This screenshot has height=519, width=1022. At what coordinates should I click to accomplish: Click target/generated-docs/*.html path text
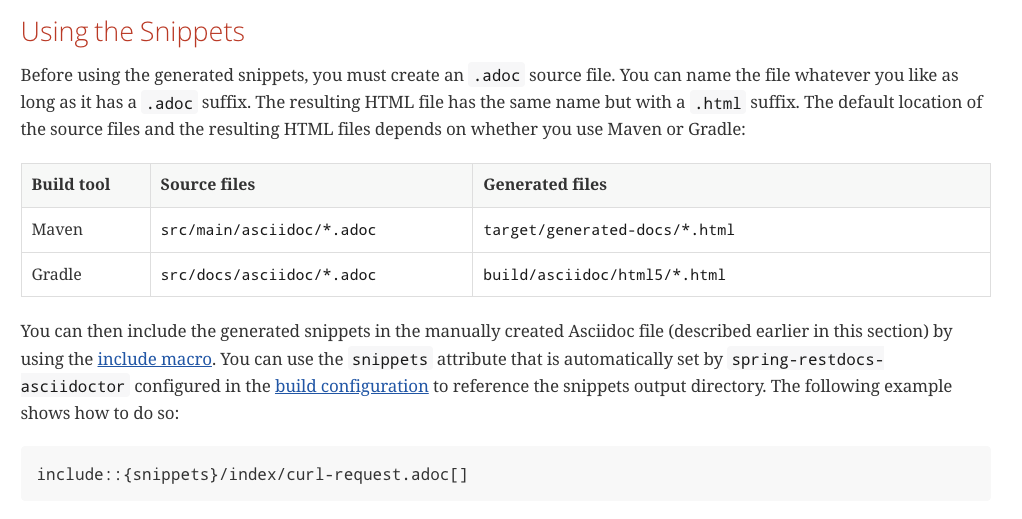[609, 230]
